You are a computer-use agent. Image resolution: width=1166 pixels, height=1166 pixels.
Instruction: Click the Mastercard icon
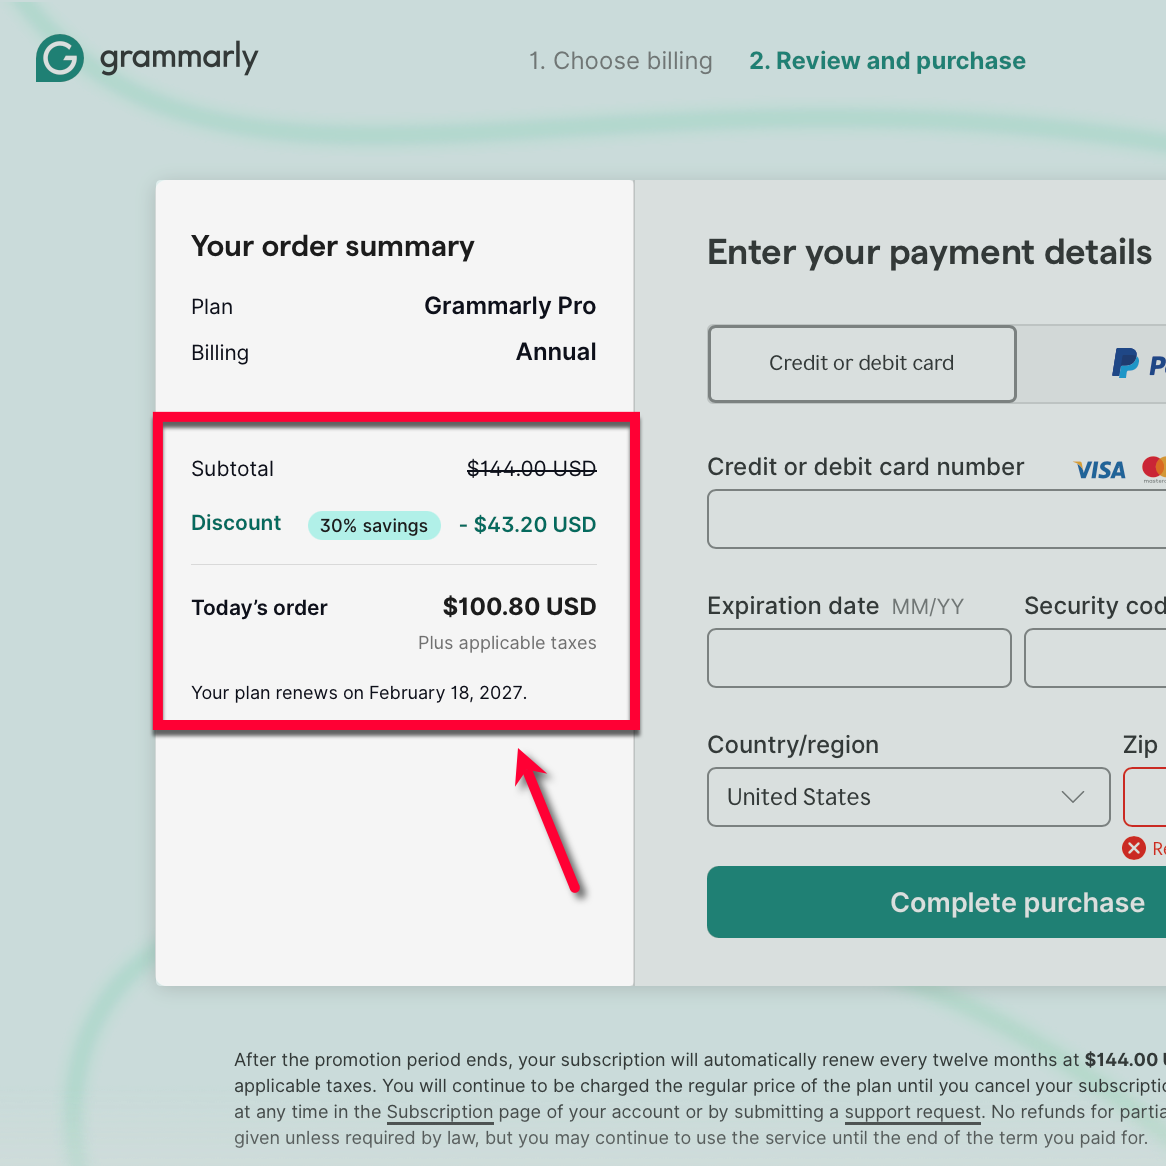click(1155, 468)
